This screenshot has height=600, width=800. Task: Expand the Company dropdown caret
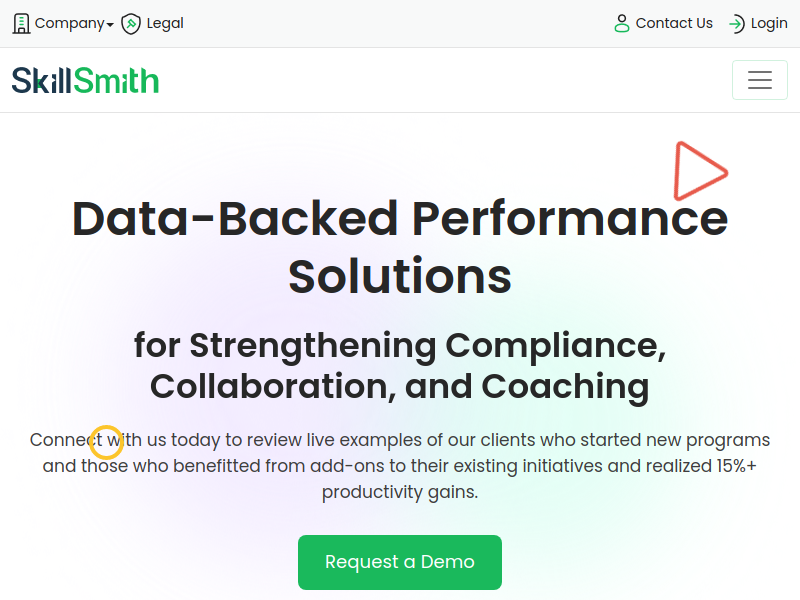(110, 25)
